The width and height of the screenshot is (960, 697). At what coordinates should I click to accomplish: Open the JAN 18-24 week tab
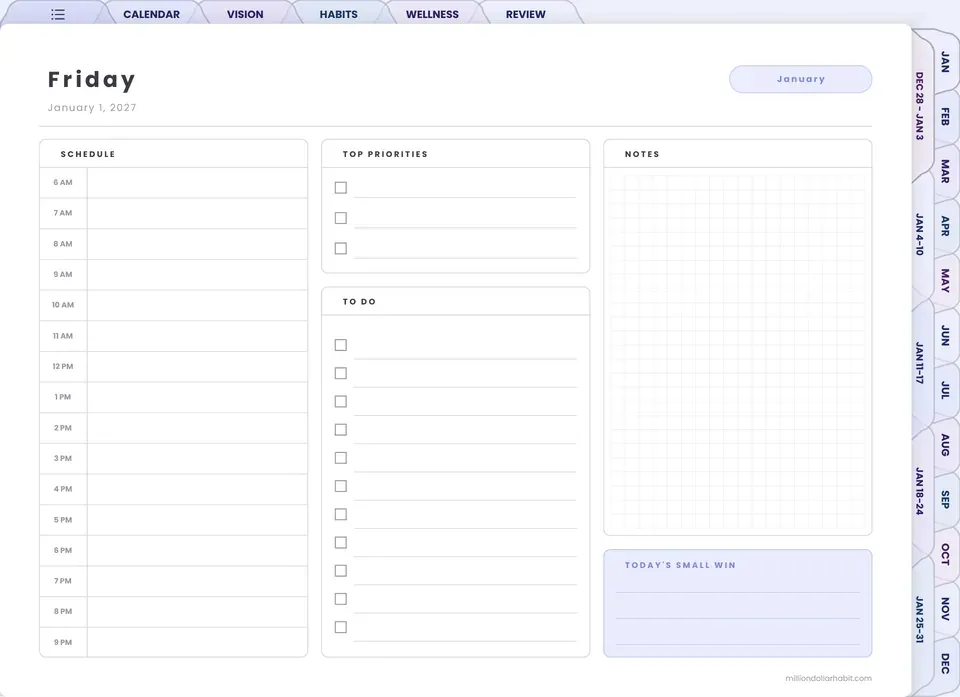920,491
